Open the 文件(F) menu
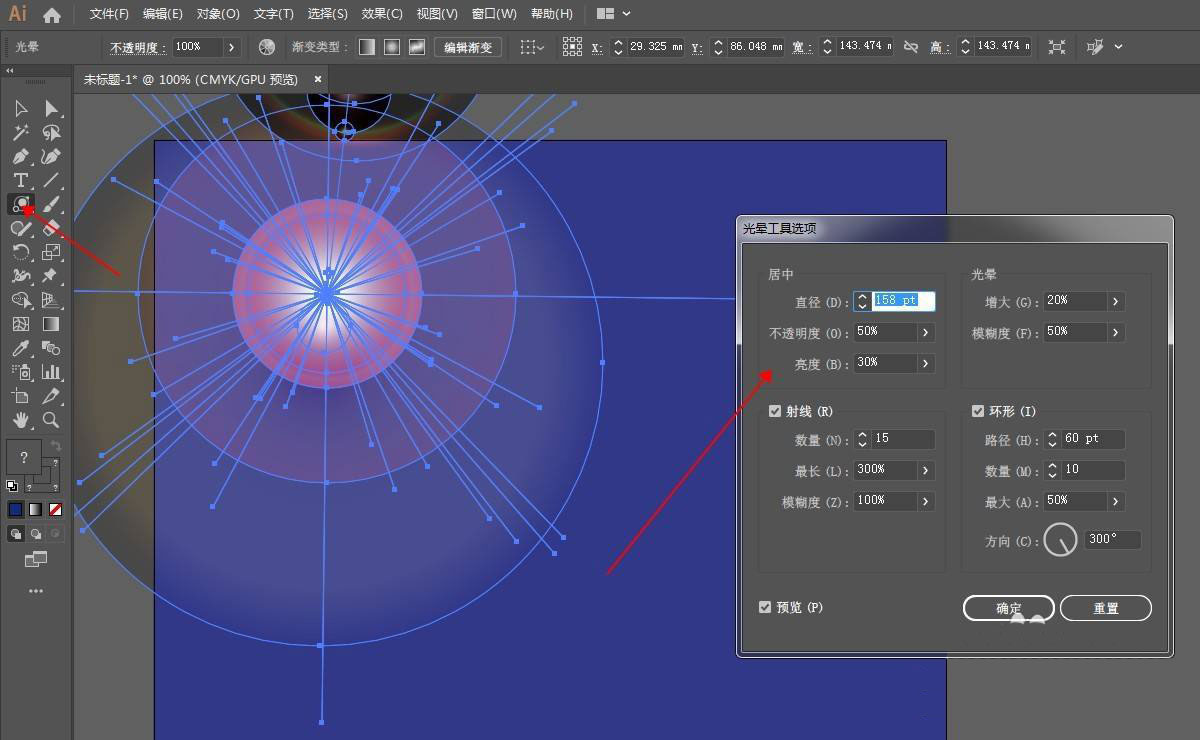Screen dimensions: 1200x740 click(x=109, y=14)
